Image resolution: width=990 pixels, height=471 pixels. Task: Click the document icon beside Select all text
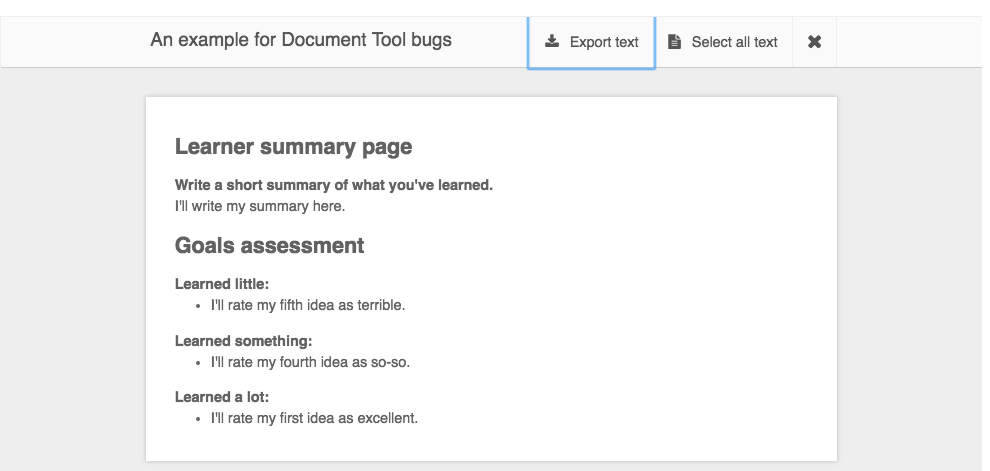[x=674, y=42]
